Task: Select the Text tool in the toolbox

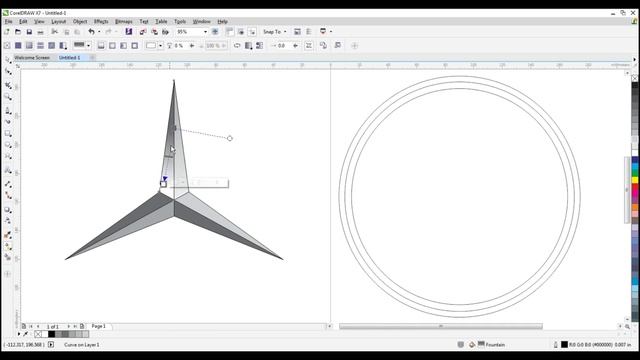Action: click(x=8, y=170)
